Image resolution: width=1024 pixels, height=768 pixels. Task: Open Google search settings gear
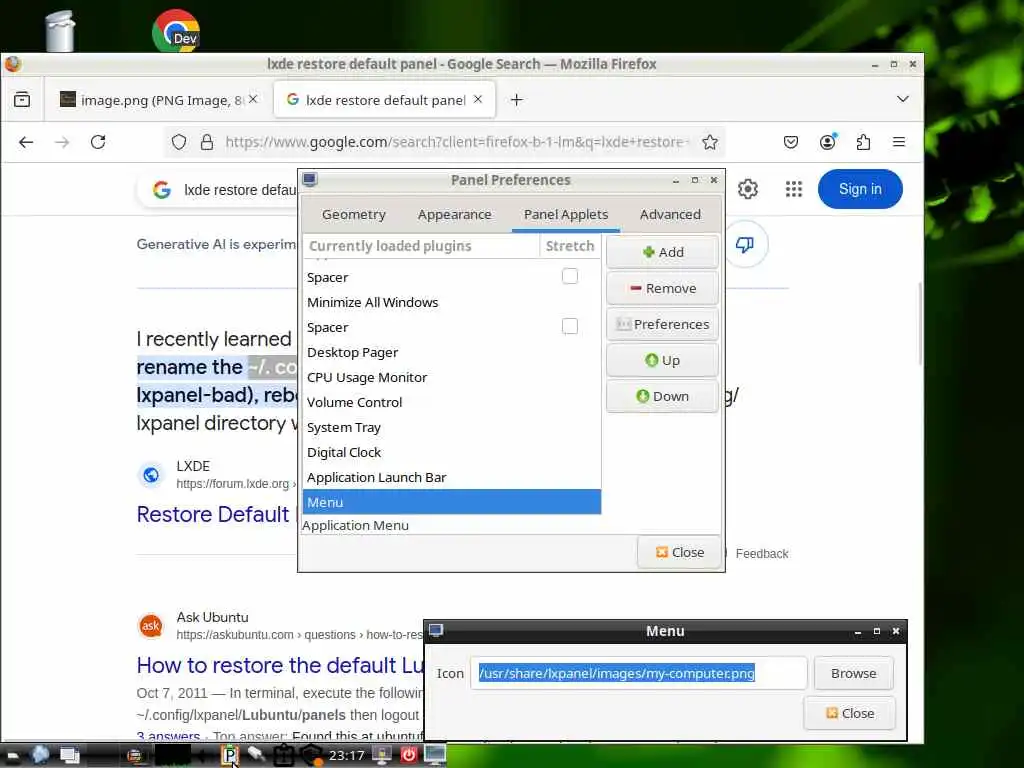tap(748, 189)
